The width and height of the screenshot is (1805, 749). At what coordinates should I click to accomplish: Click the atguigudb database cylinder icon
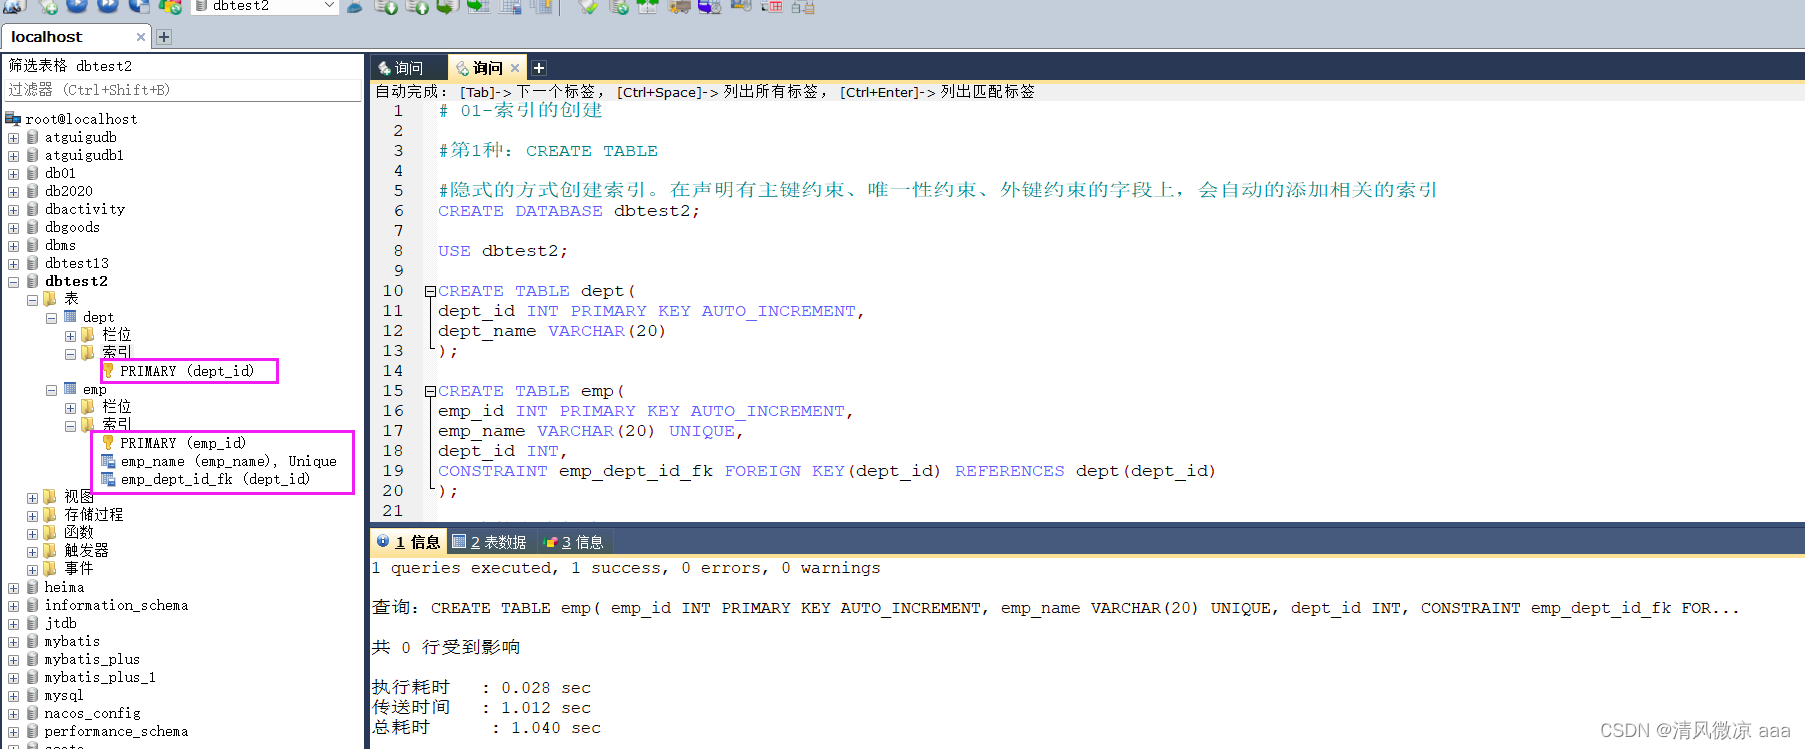(33, 137)
